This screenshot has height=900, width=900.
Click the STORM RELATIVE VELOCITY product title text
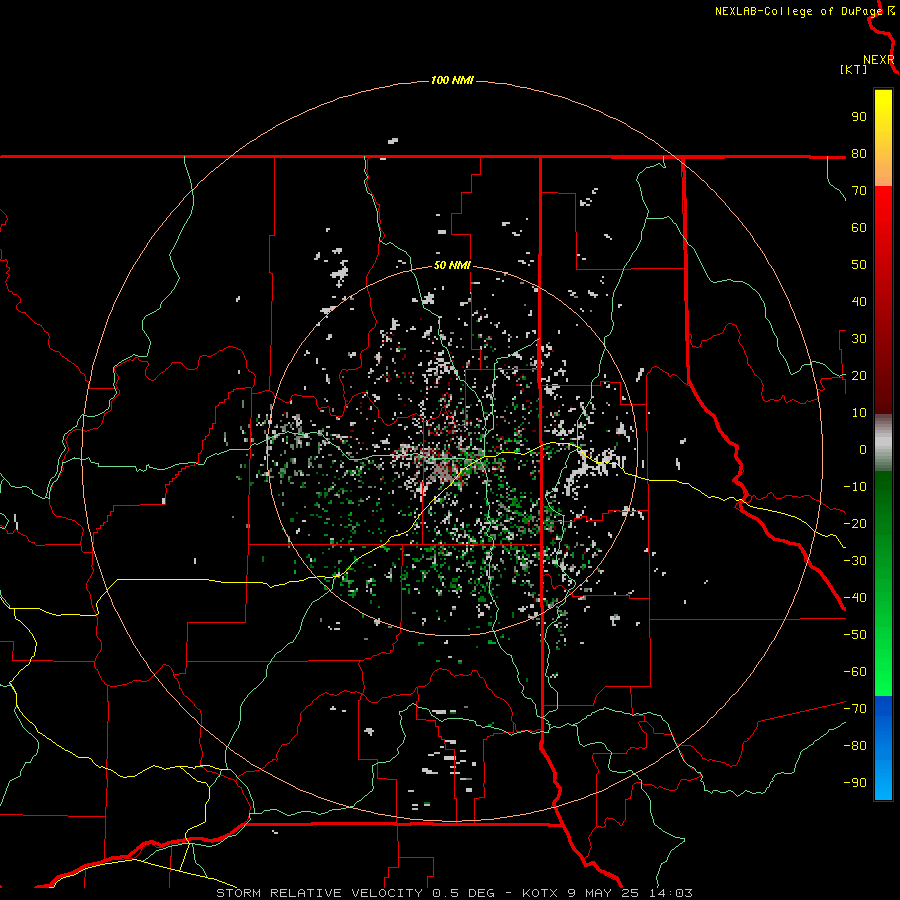(x=319, y=893)
